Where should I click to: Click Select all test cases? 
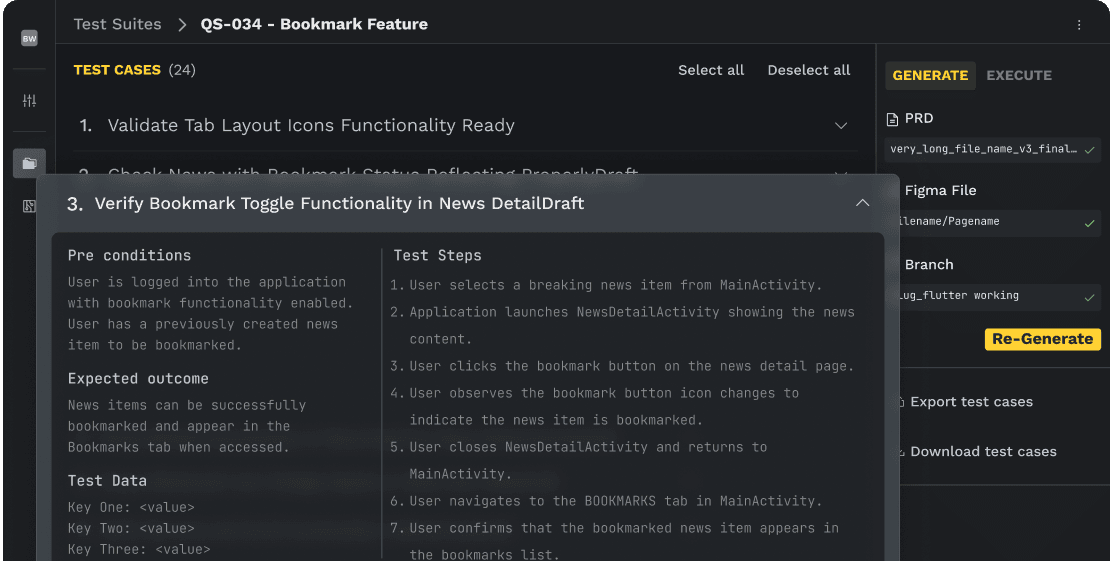pos(711,70)
